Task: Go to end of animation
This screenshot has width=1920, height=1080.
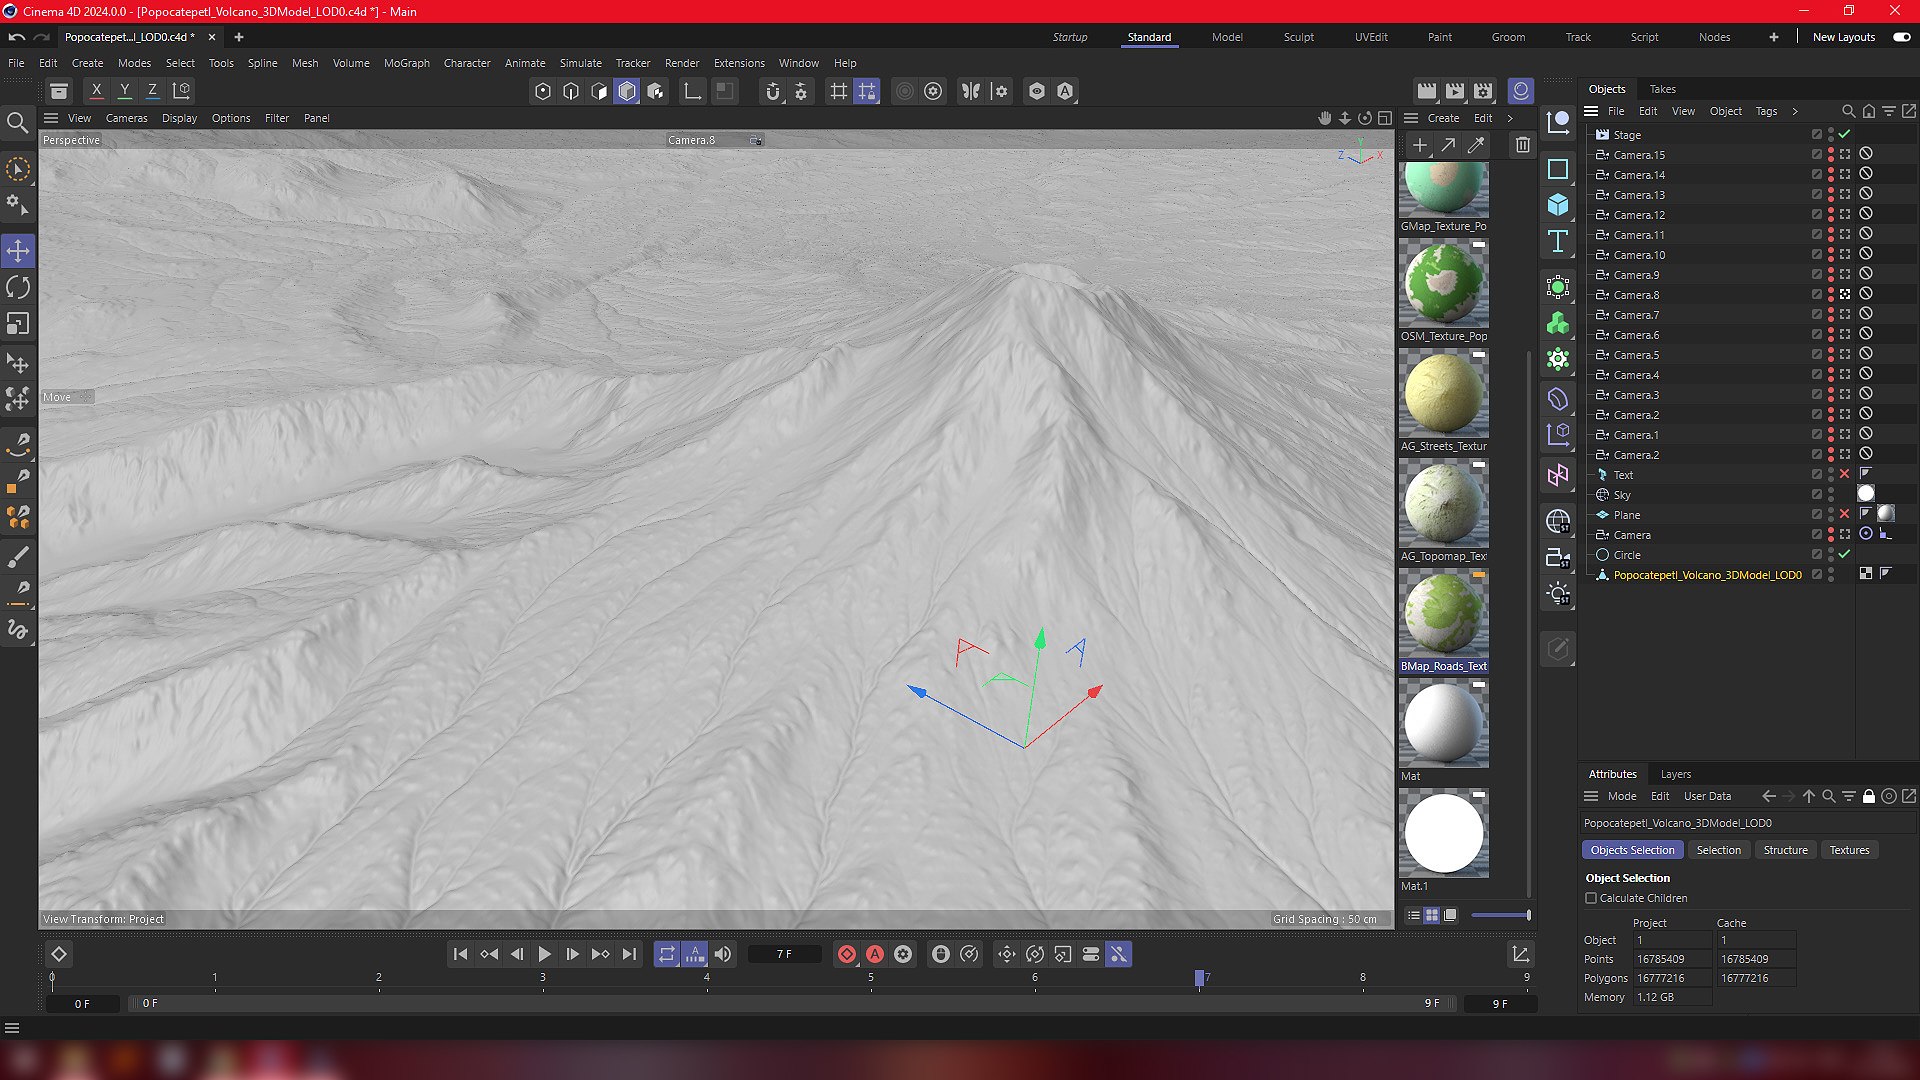Action: coord(629,954)
